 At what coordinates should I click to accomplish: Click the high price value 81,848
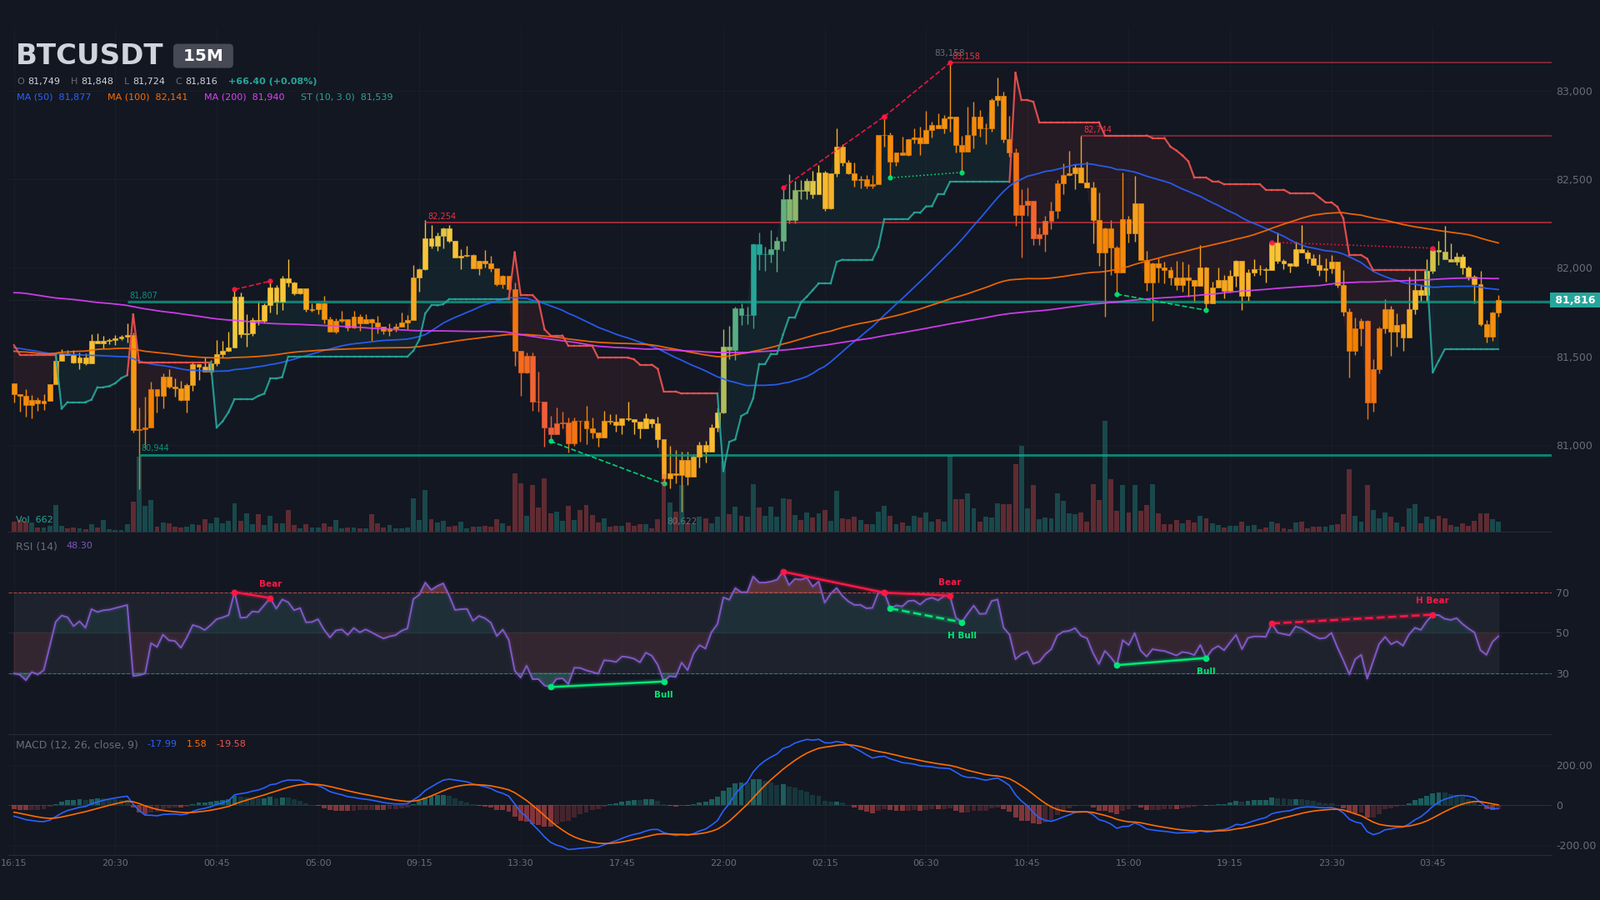pos(97,81)
